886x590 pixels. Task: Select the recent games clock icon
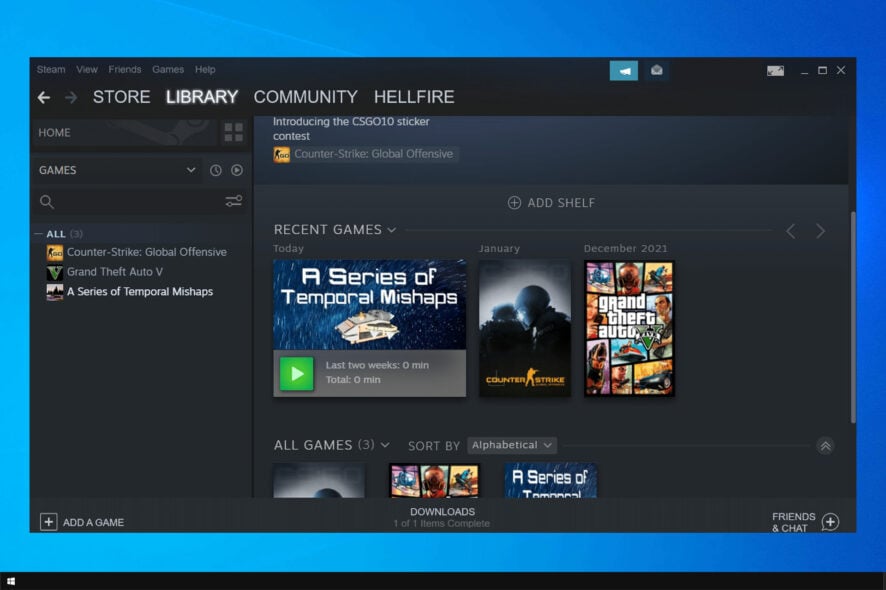point(216,170)
